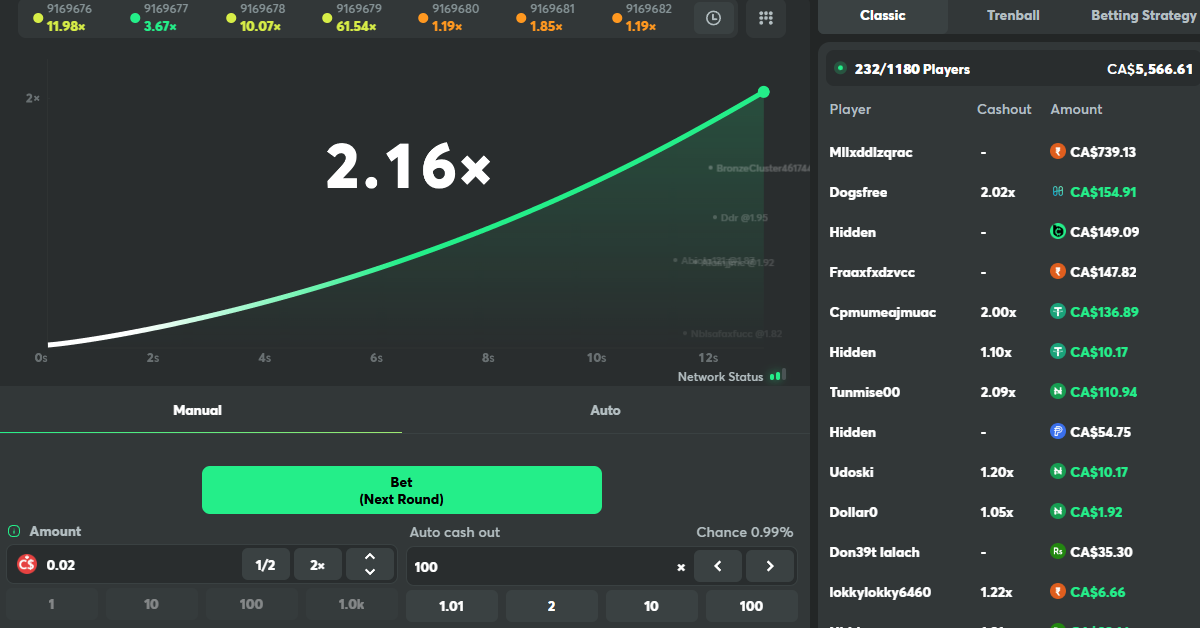Click the coin icon next to CA$154.91
This screenshot has width=1200, height=628.
(1058, 192)
